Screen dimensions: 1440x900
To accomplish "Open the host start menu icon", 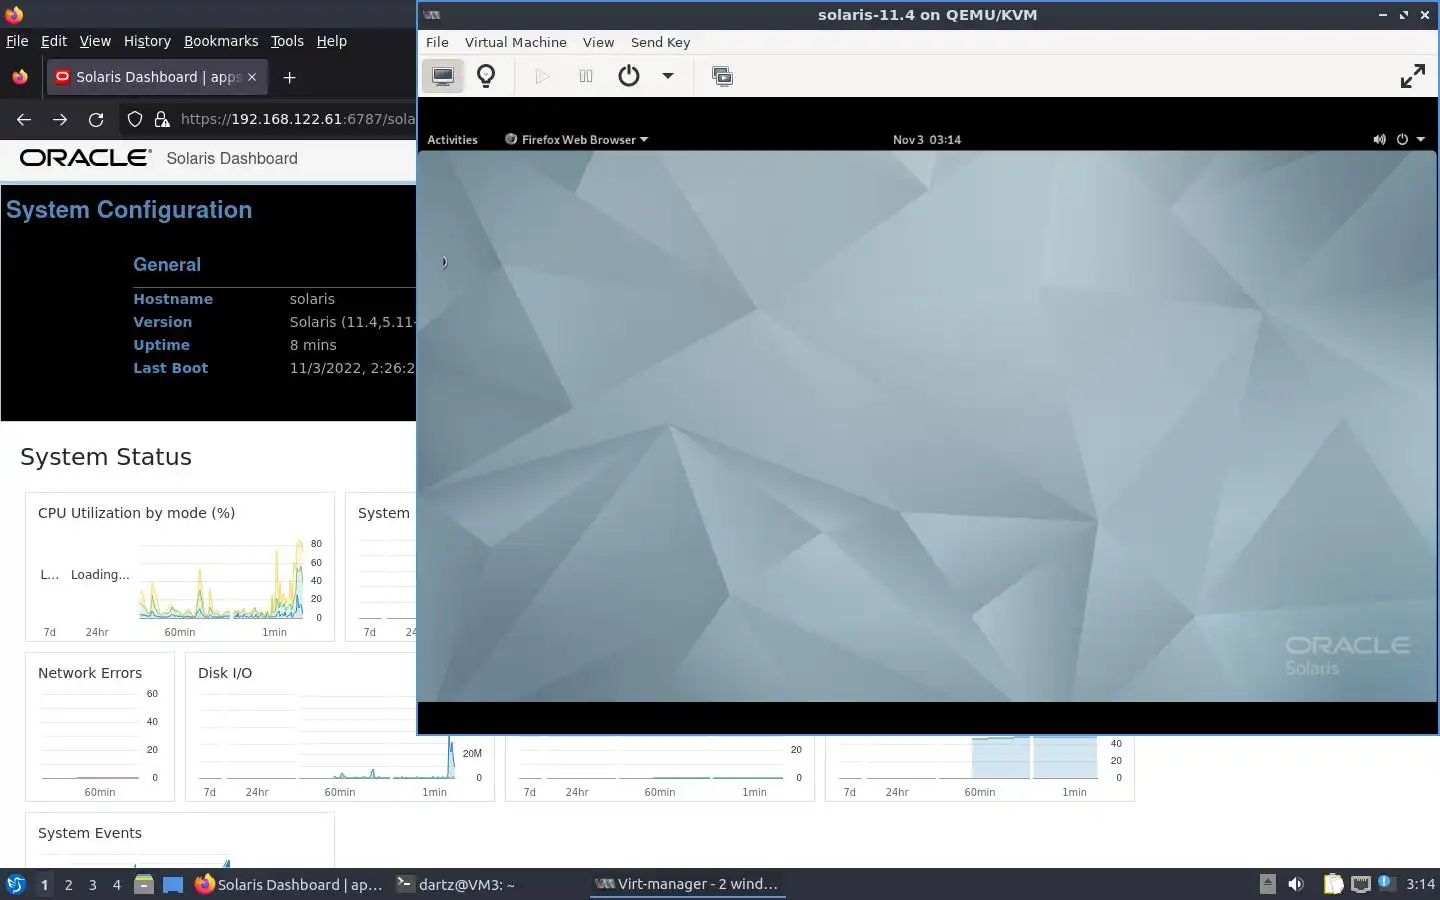I will 16,884.
